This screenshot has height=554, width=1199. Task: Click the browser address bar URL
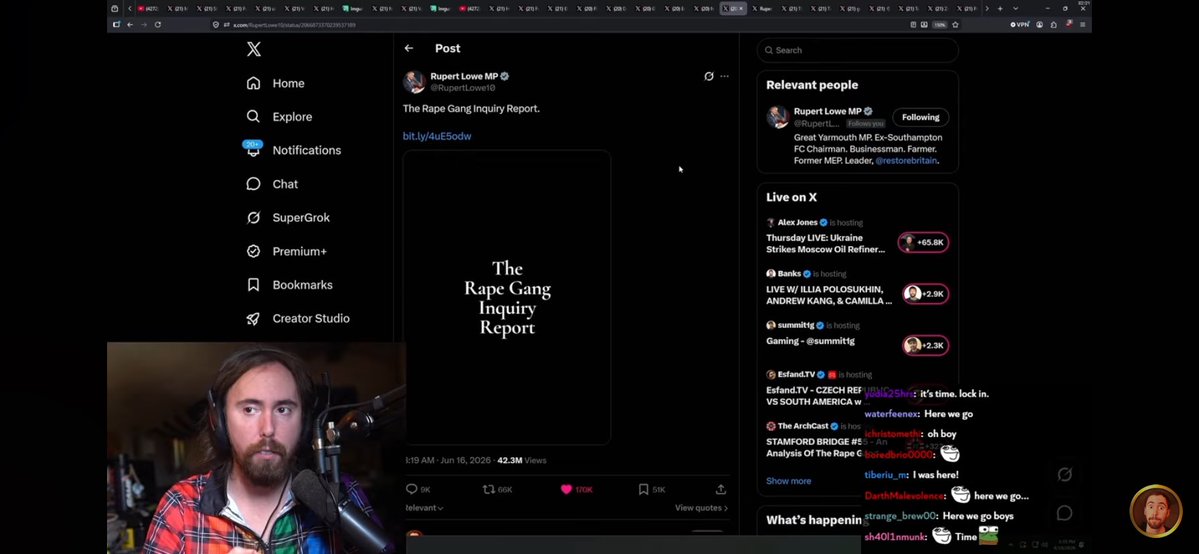point(294,24)
